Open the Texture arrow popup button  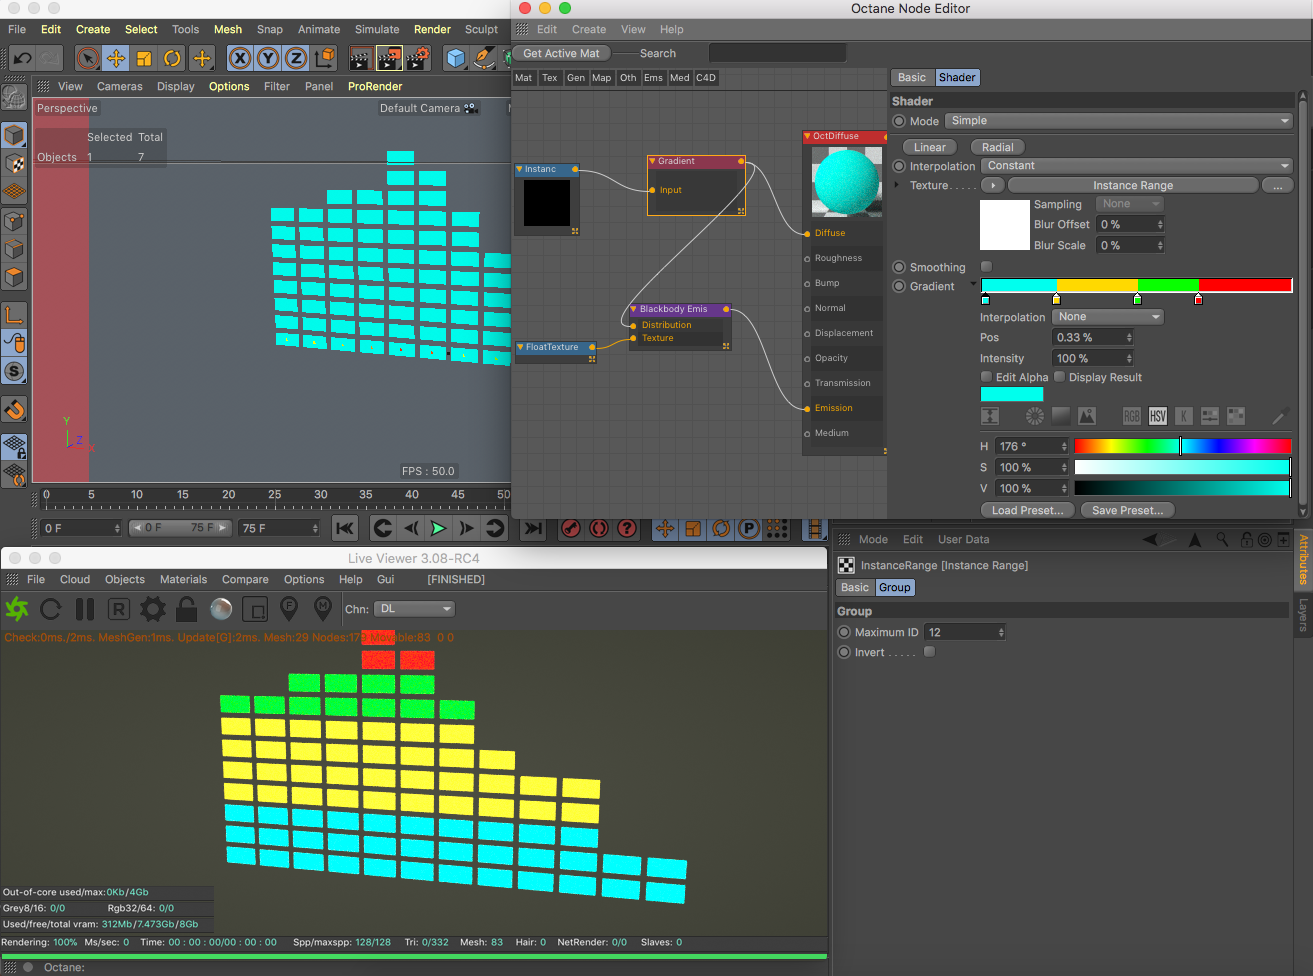(993, 185)
